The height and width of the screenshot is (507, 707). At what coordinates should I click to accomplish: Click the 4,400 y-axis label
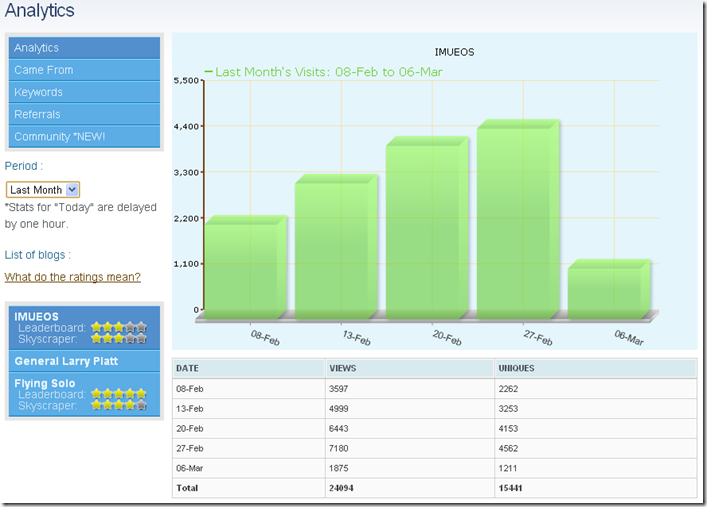(x=186, y=127)
